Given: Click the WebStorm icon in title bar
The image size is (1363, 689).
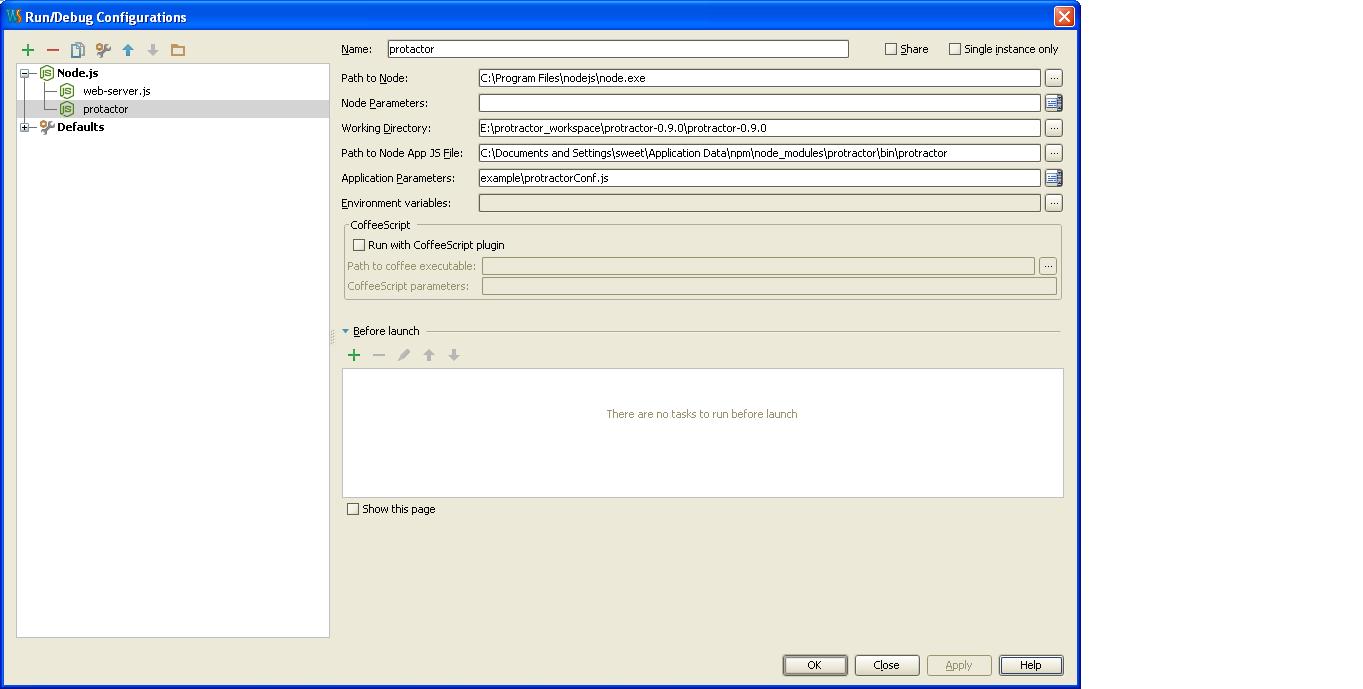Looking at the screenshot, I should 14,17.
